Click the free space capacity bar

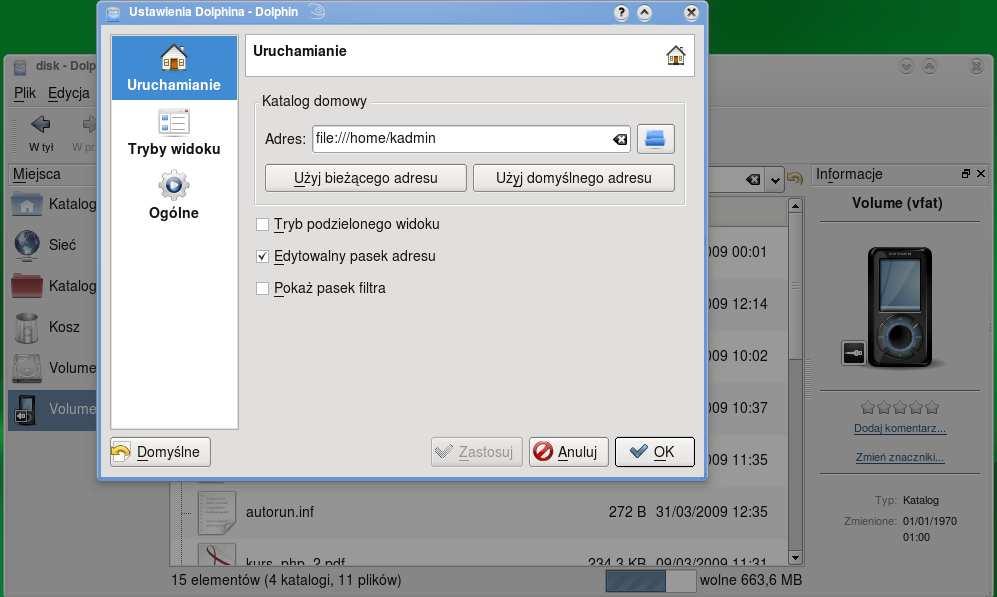[x=650, y=581]
